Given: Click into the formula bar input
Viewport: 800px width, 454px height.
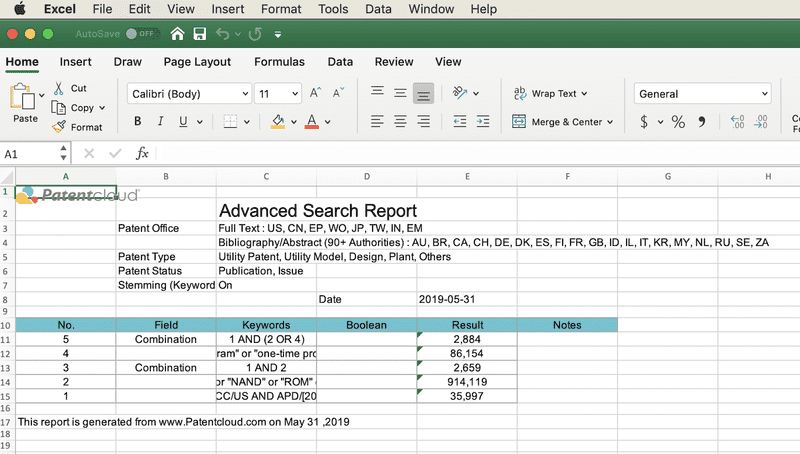Looking at the screenshot, I should [478, 154].
